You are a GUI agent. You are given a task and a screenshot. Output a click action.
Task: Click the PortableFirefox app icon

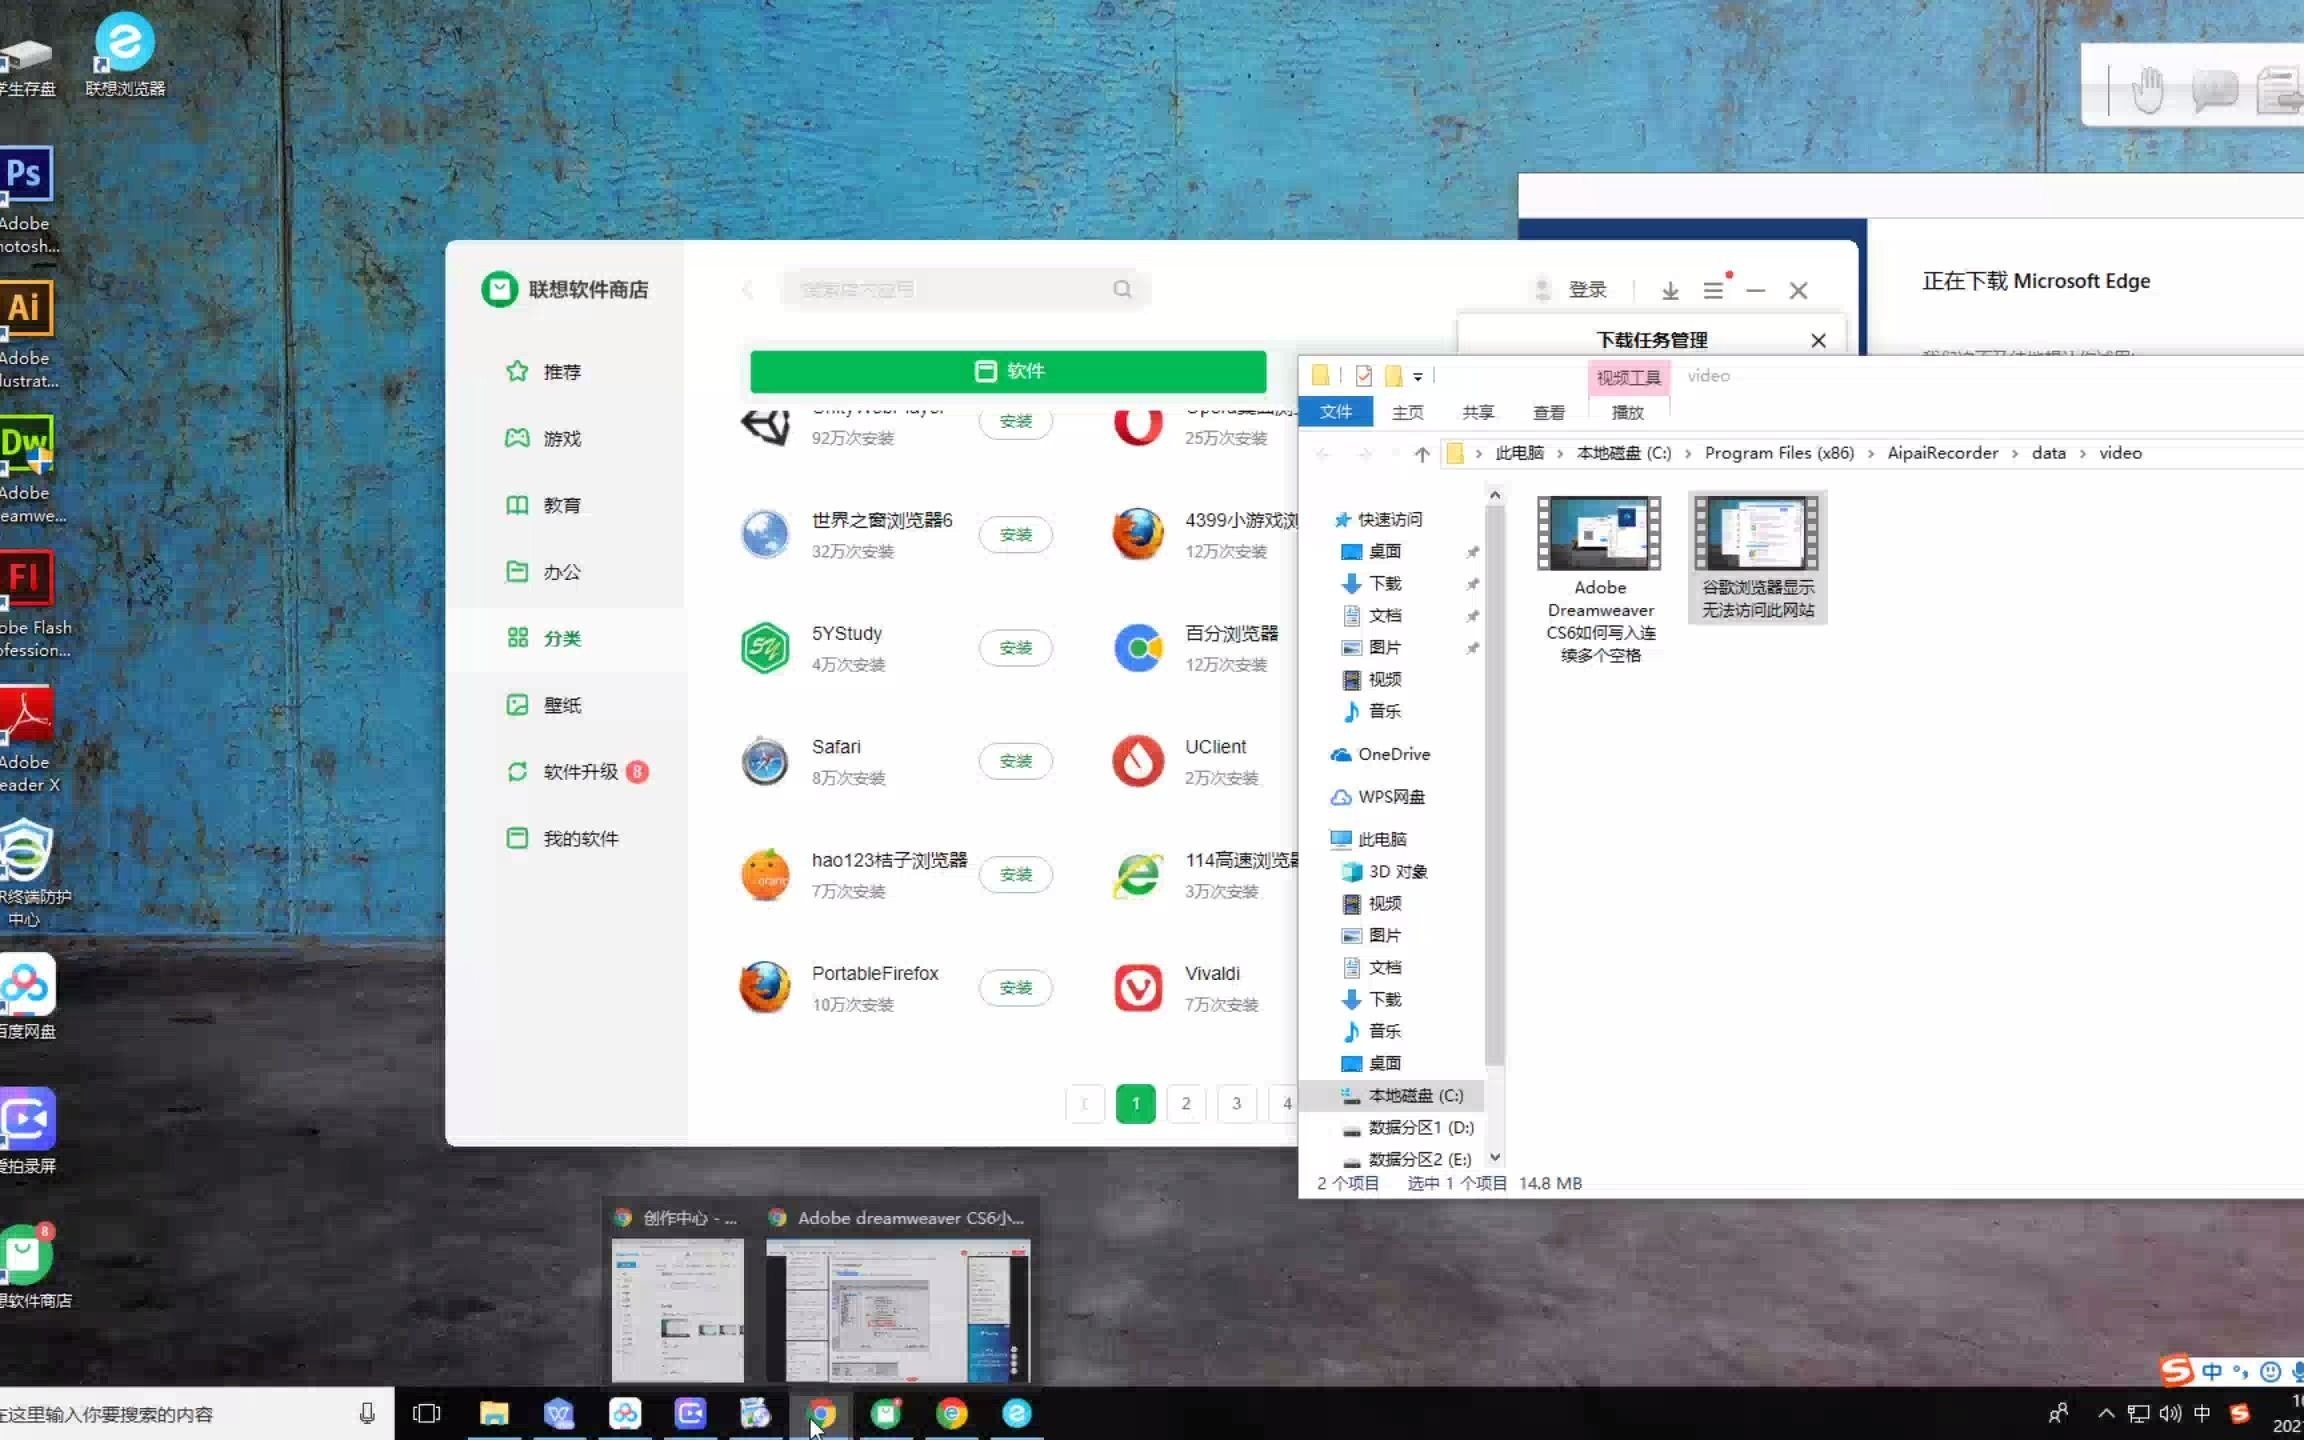coord(765,987)
